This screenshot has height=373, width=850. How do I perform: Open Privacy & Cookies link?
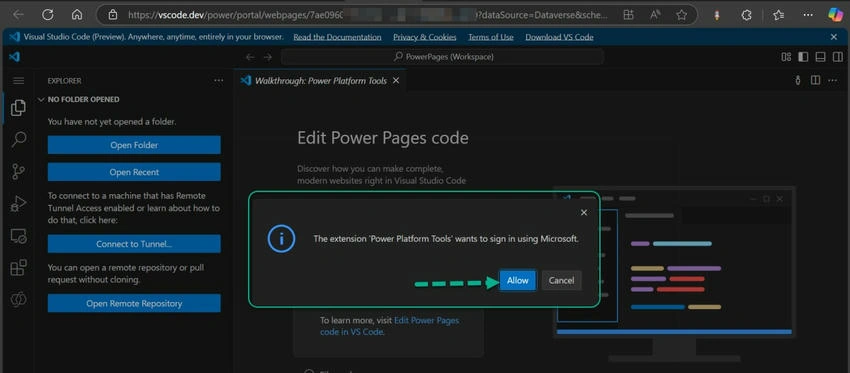(x=424, y=37)
